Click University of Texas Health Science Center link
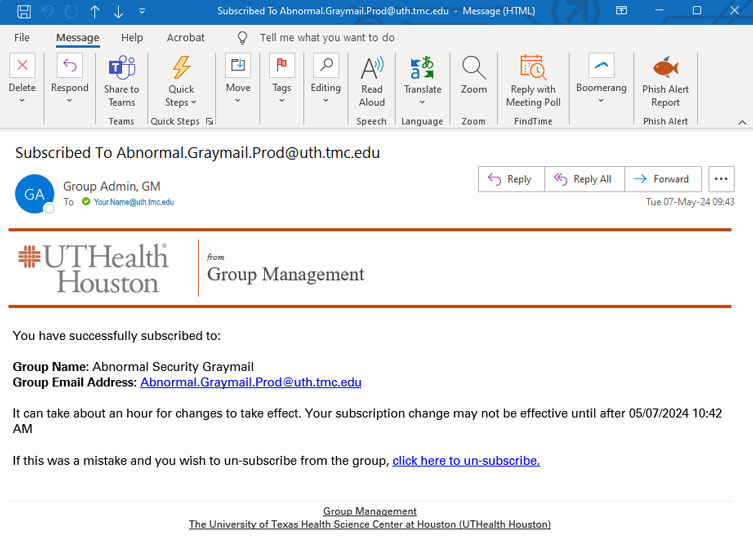This screenshot has height=542, width=753. tap(370, 524)
